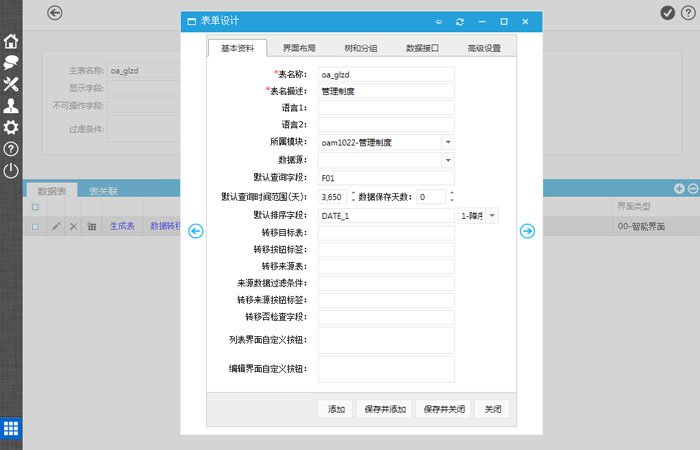Select the 数据表 tab in background
700x450 pixels.
[52, 191]
